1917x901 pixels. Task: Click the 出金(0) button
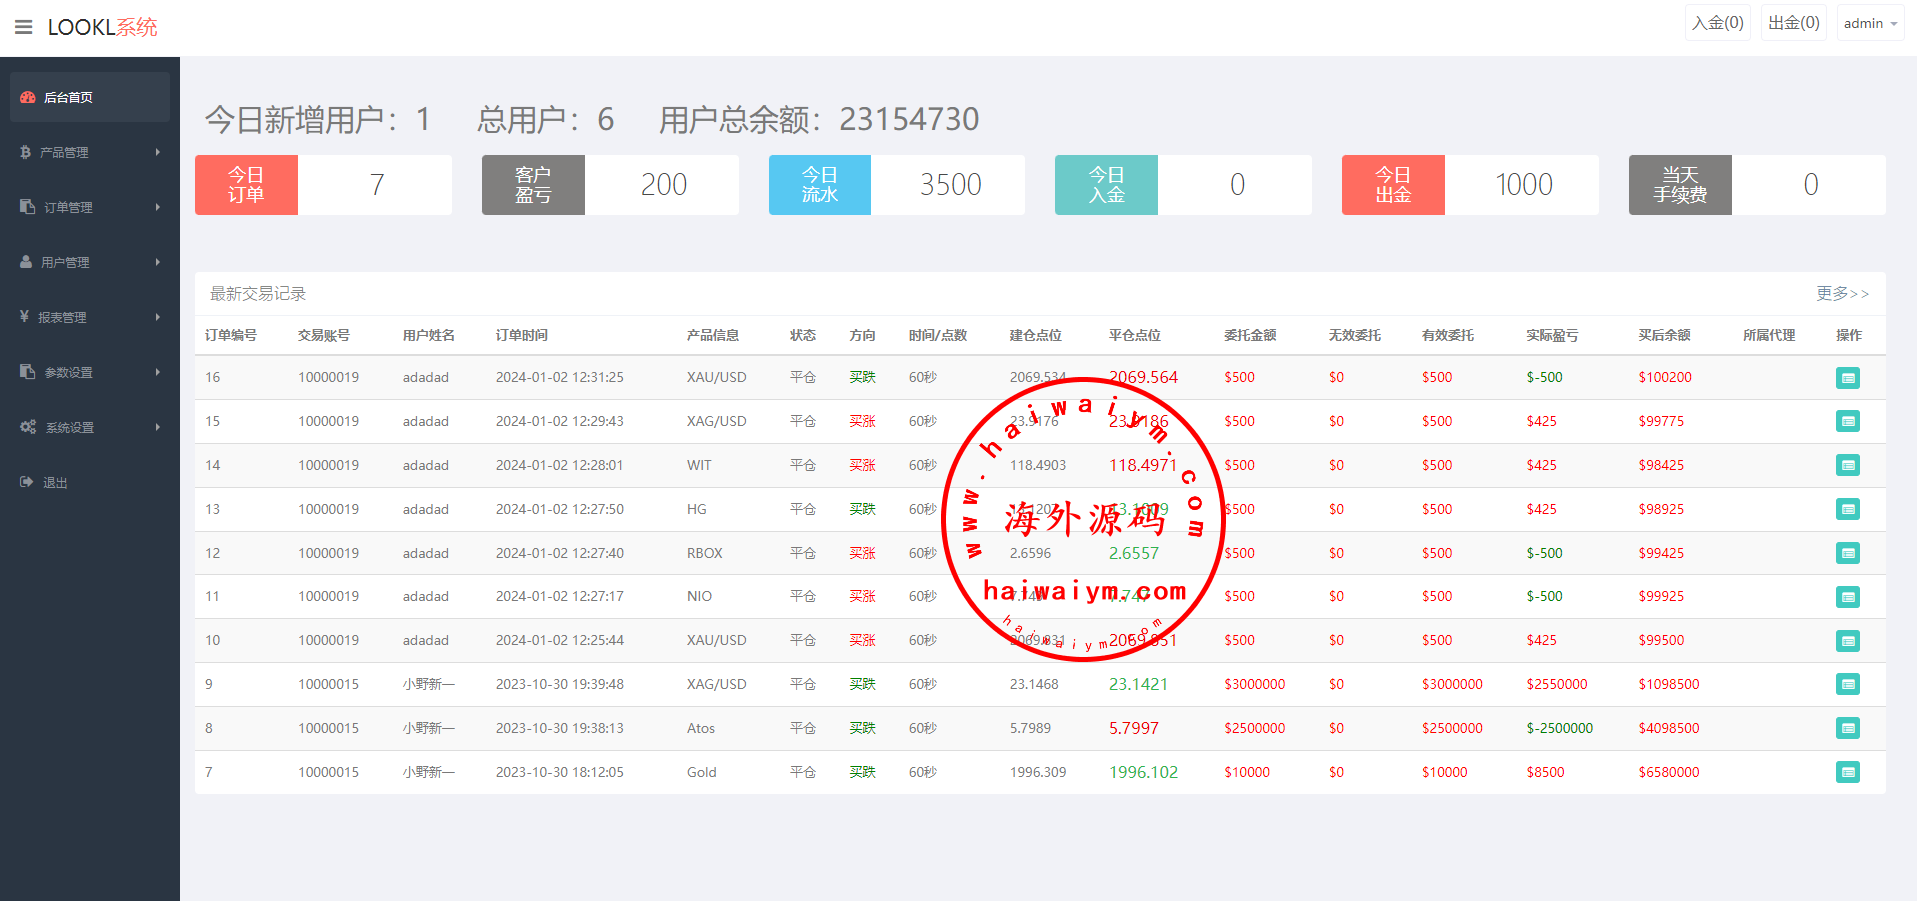[1793, 23]
